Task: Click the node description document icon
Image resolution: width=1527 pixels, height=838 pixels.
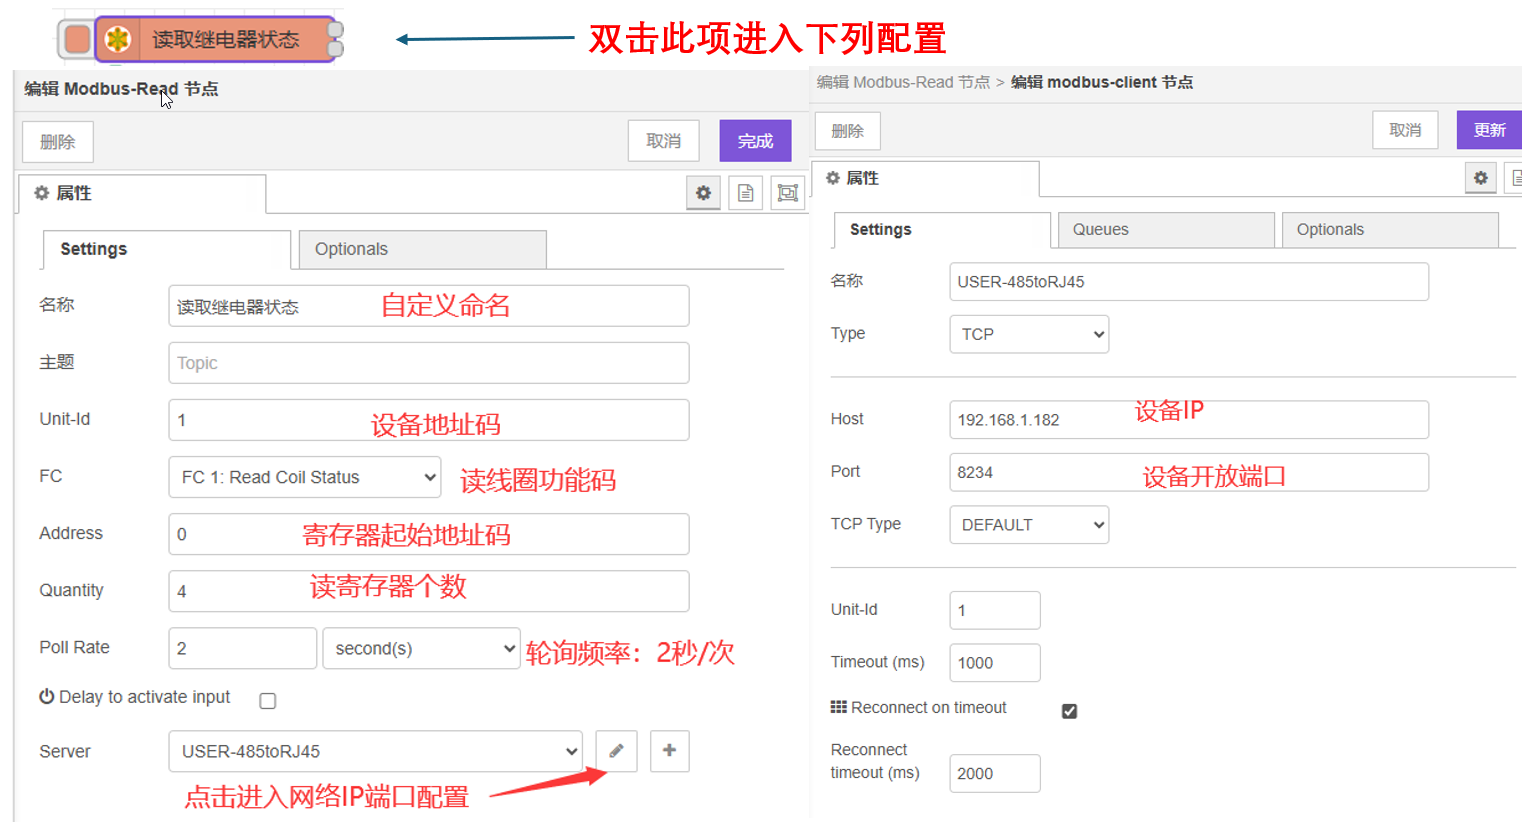Action: tap(745, 193)
